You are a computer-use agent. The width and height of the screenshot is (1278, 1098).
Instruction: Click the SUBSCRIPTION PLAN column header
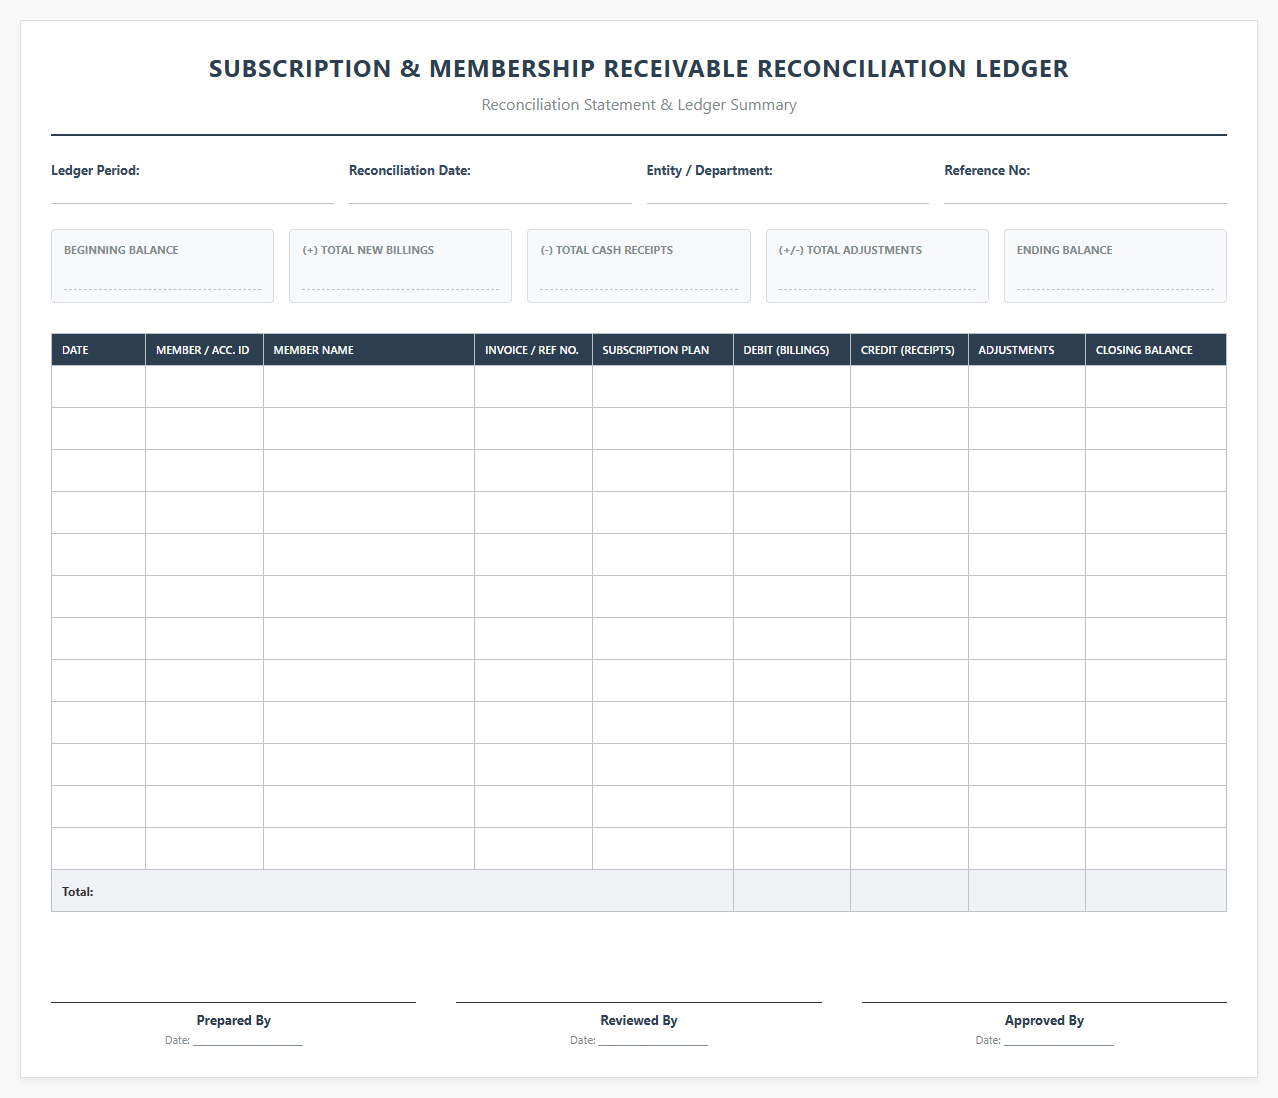click(663, 350)
